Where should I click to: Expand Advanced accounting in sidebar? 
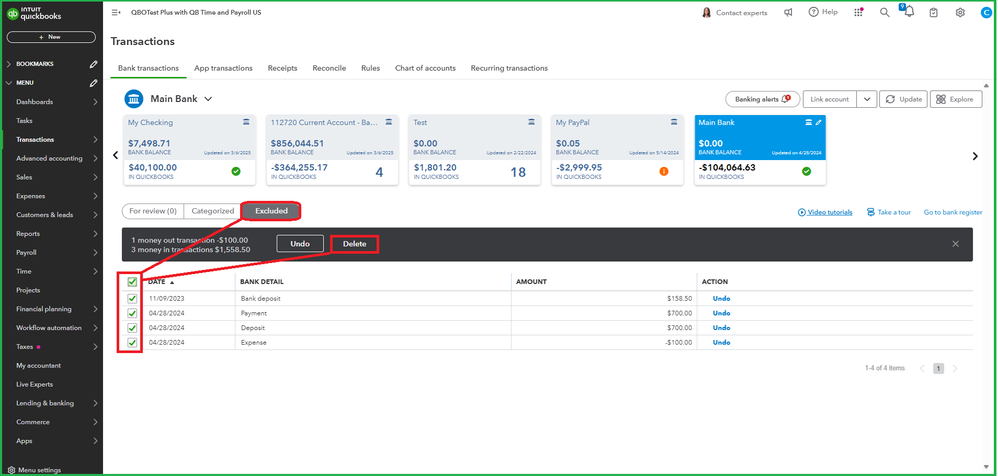(95, 158)
